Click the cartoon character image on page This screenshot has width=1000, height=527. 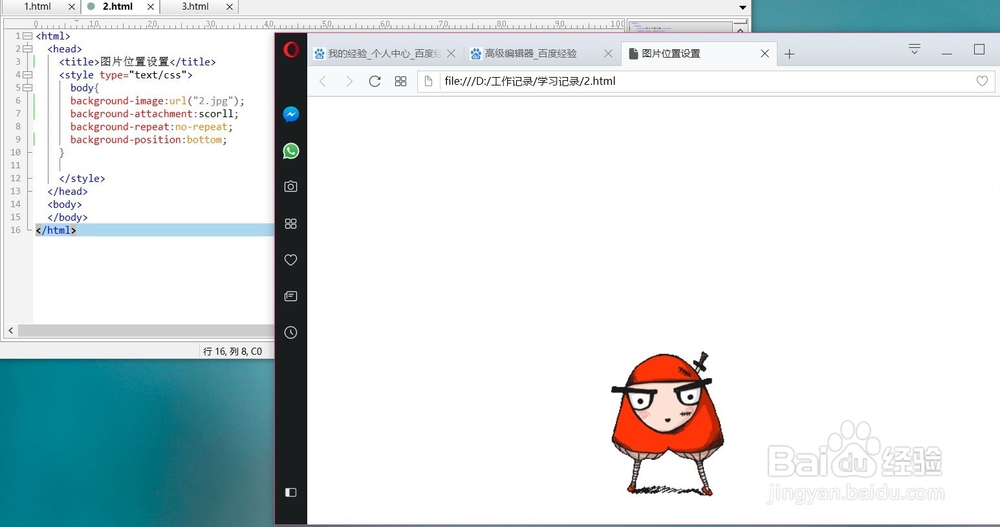pyautogui.click(x=666, y=424)
